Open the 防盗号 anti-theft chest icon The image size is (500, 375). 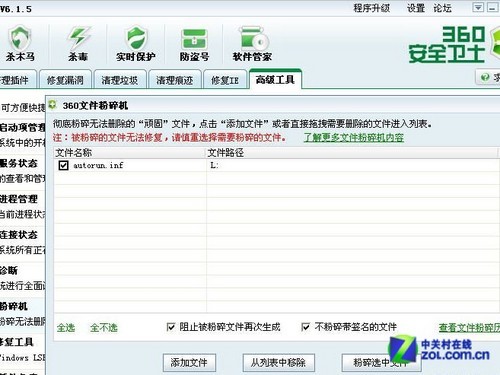pos(194,44)
